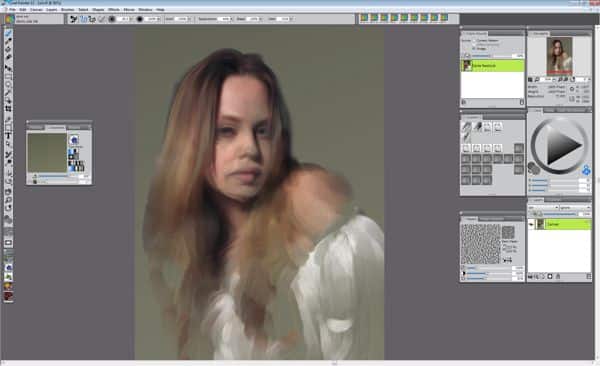Click the Main/Additional color swatch below the wheel
The image size is (600, 366).
pyautogui.click(x=533, y=168)
